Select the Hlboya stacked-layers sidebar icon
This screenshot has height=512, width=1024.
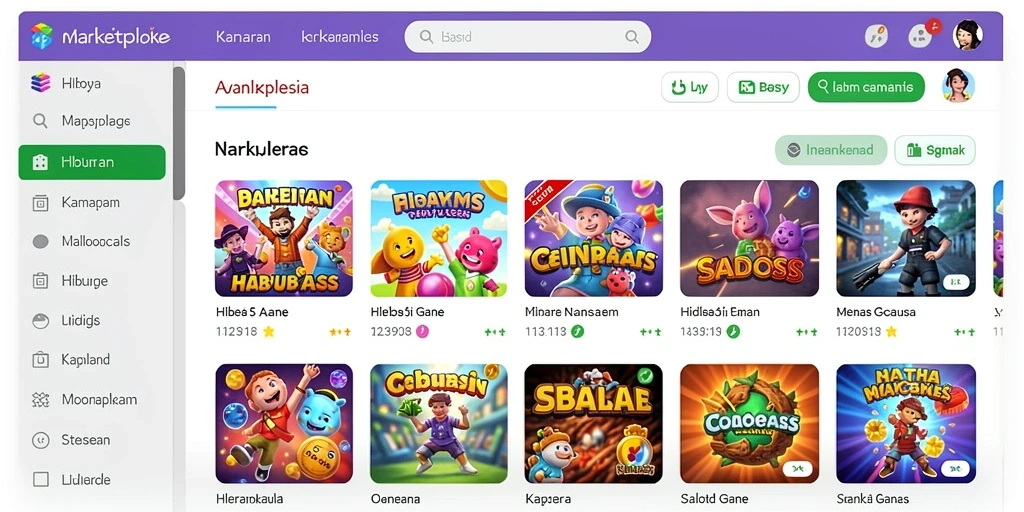click(40, 83)
